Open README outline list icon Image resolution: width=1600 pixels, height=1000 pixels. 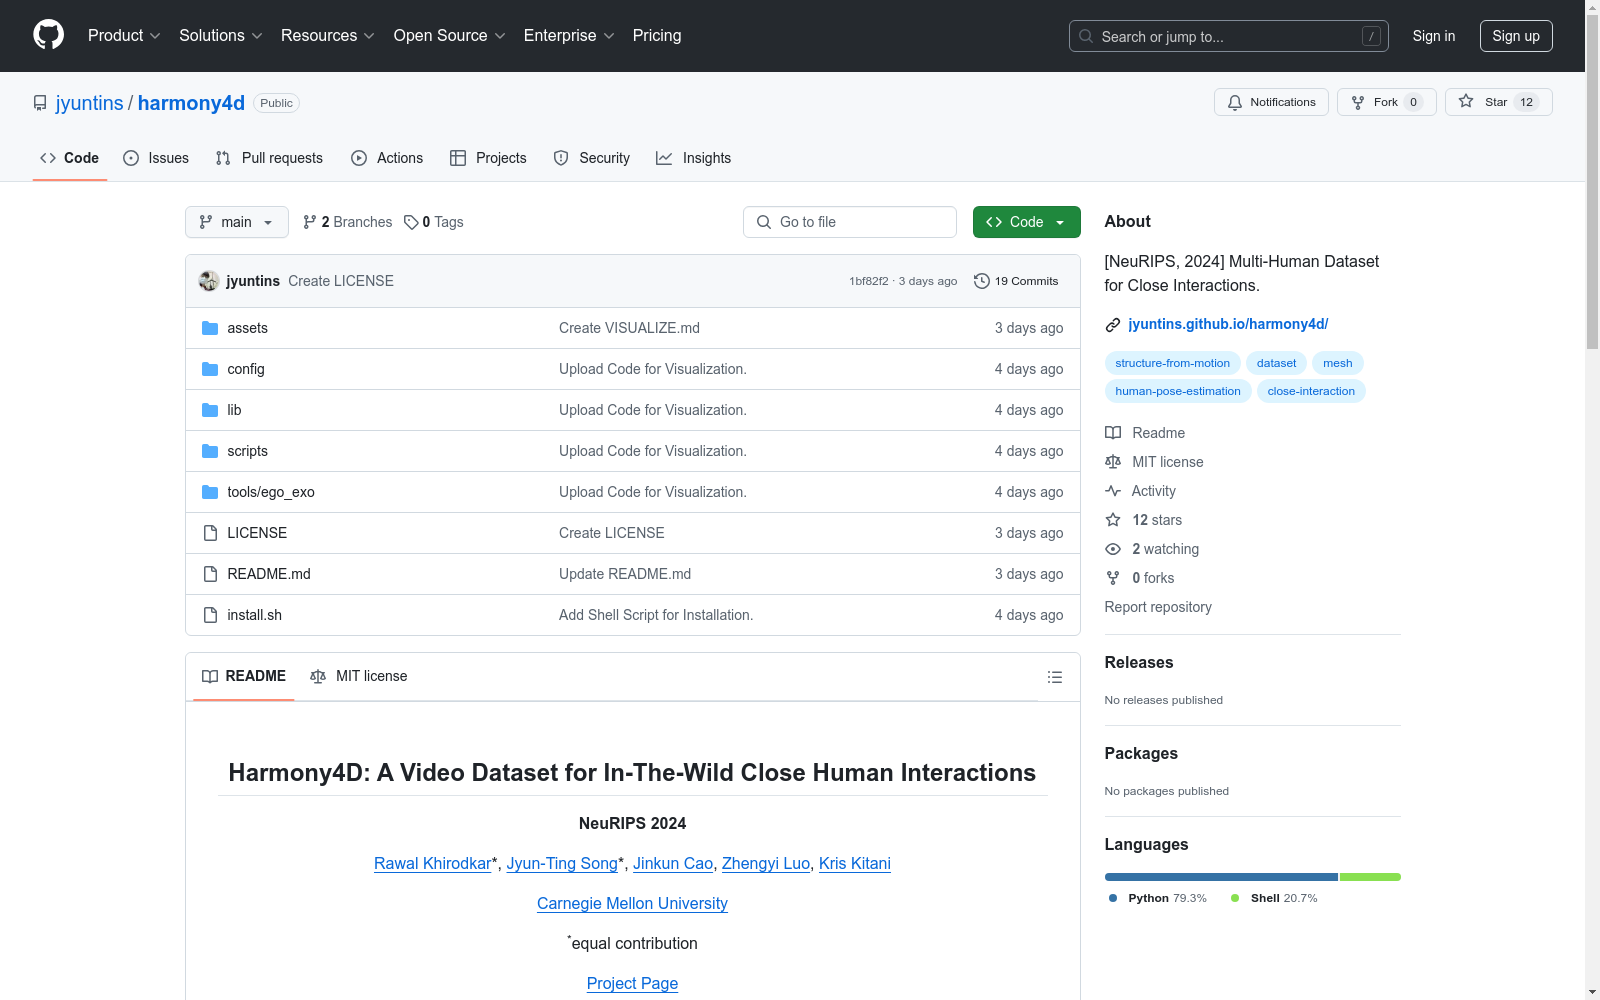point(1054,677)
